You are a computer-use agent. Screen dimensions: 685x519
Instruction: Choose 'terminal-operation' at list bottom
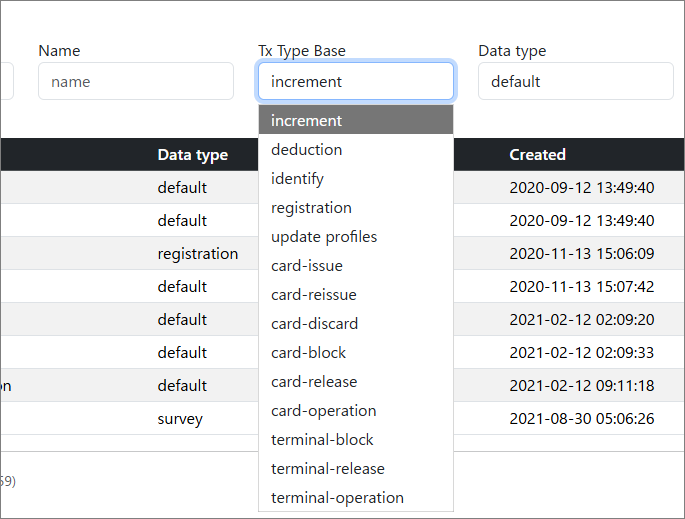[355, 497]
